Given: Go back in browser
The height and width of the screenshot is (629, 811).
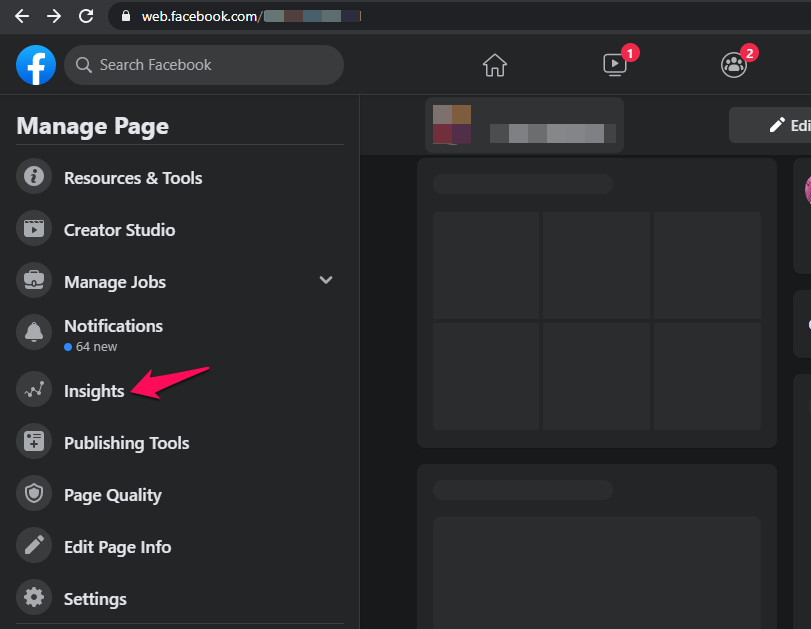Looking at the screenshot, I should [x=21, y=16].
